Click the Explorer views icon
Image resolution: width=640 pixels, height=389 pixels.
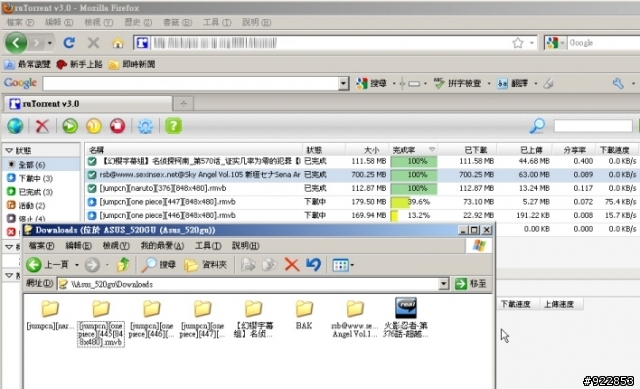pyautogui.click(x=340, y=265)
